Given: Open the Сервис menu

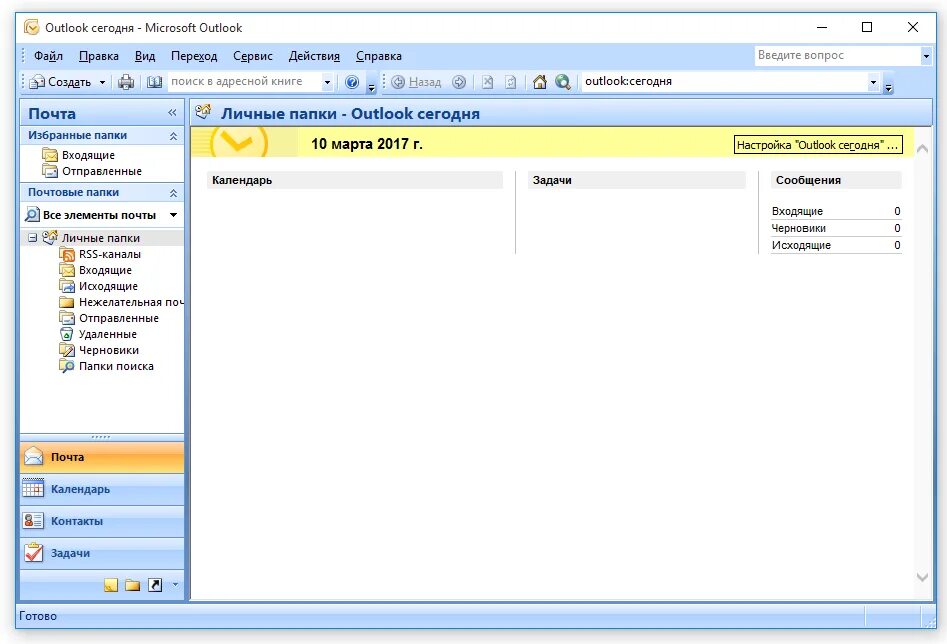Looking at the screenshot, I should pos(252,56).
